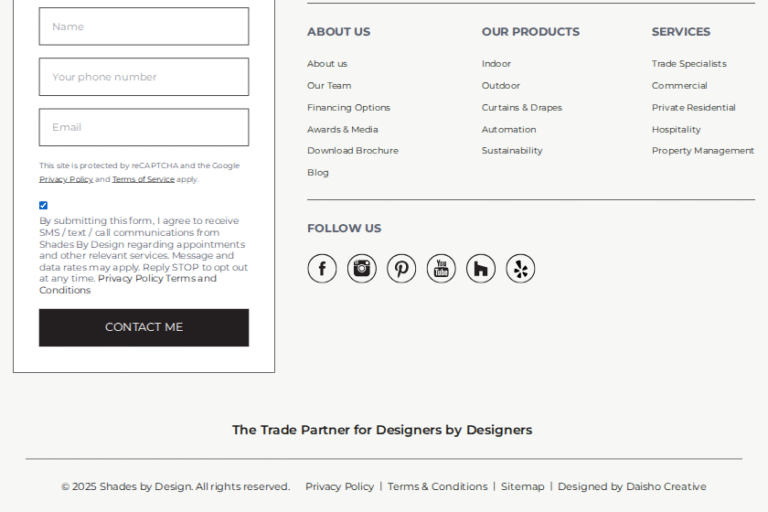Open the reCAPTCHA Terms of Service link
Screen dimensions: 768x512
143,179
